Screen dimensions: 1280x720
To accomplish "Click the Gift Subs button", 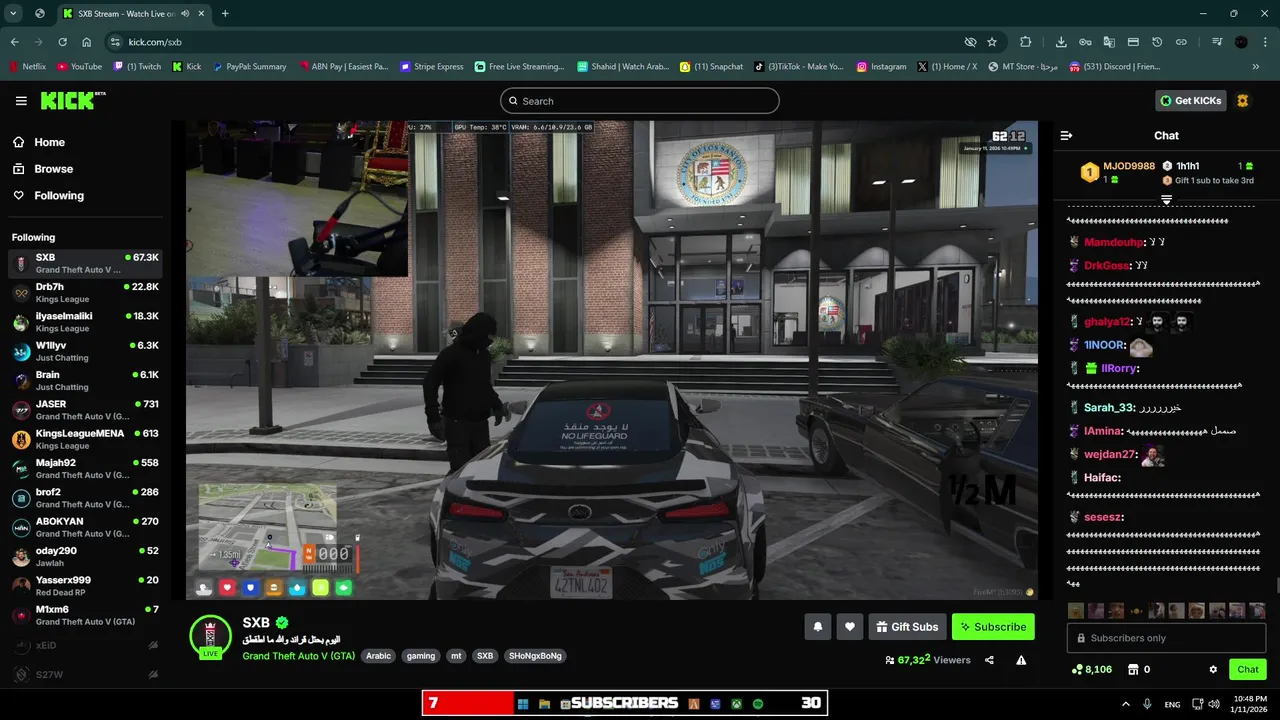I will pyautogui.click(x=907, y=627).
